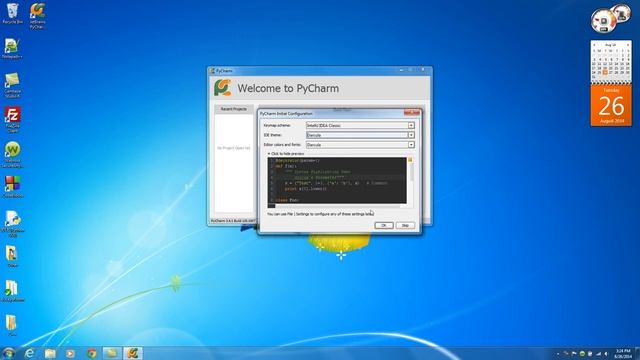Open the bottom yellow folder on the desktop

pyautogui.click(x=12, y=325)
